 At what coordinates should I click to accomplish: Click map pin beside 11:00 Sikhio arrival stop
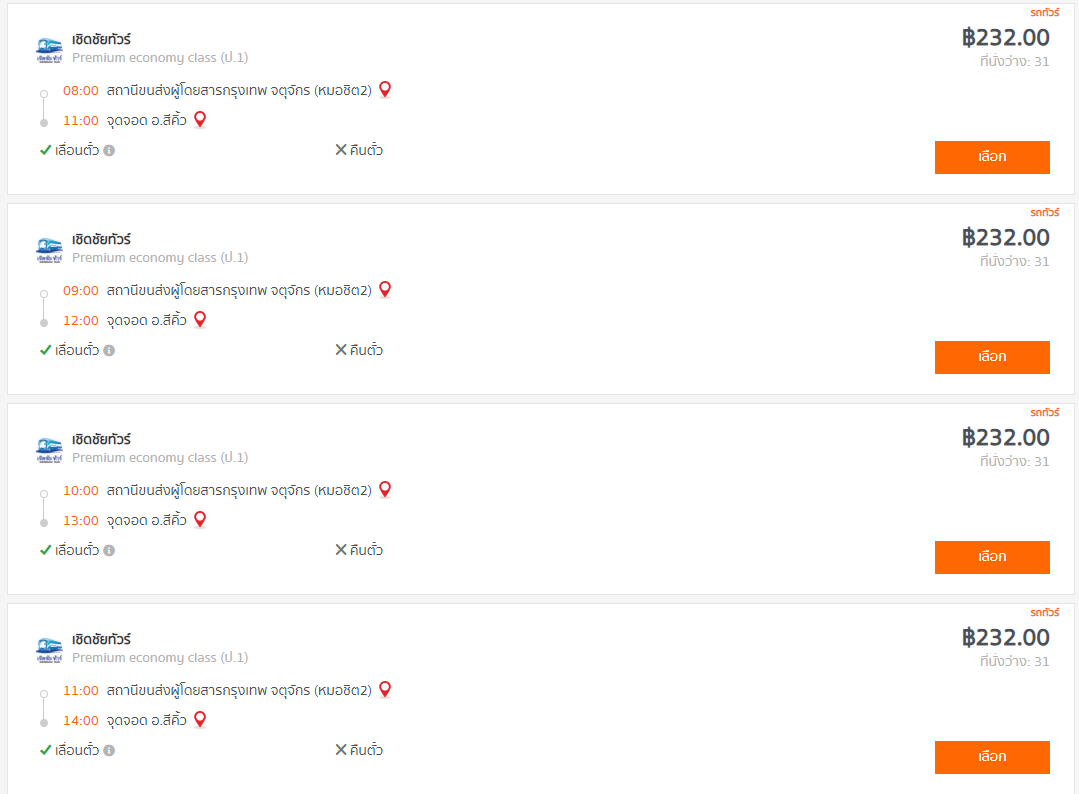coord(200,120)
